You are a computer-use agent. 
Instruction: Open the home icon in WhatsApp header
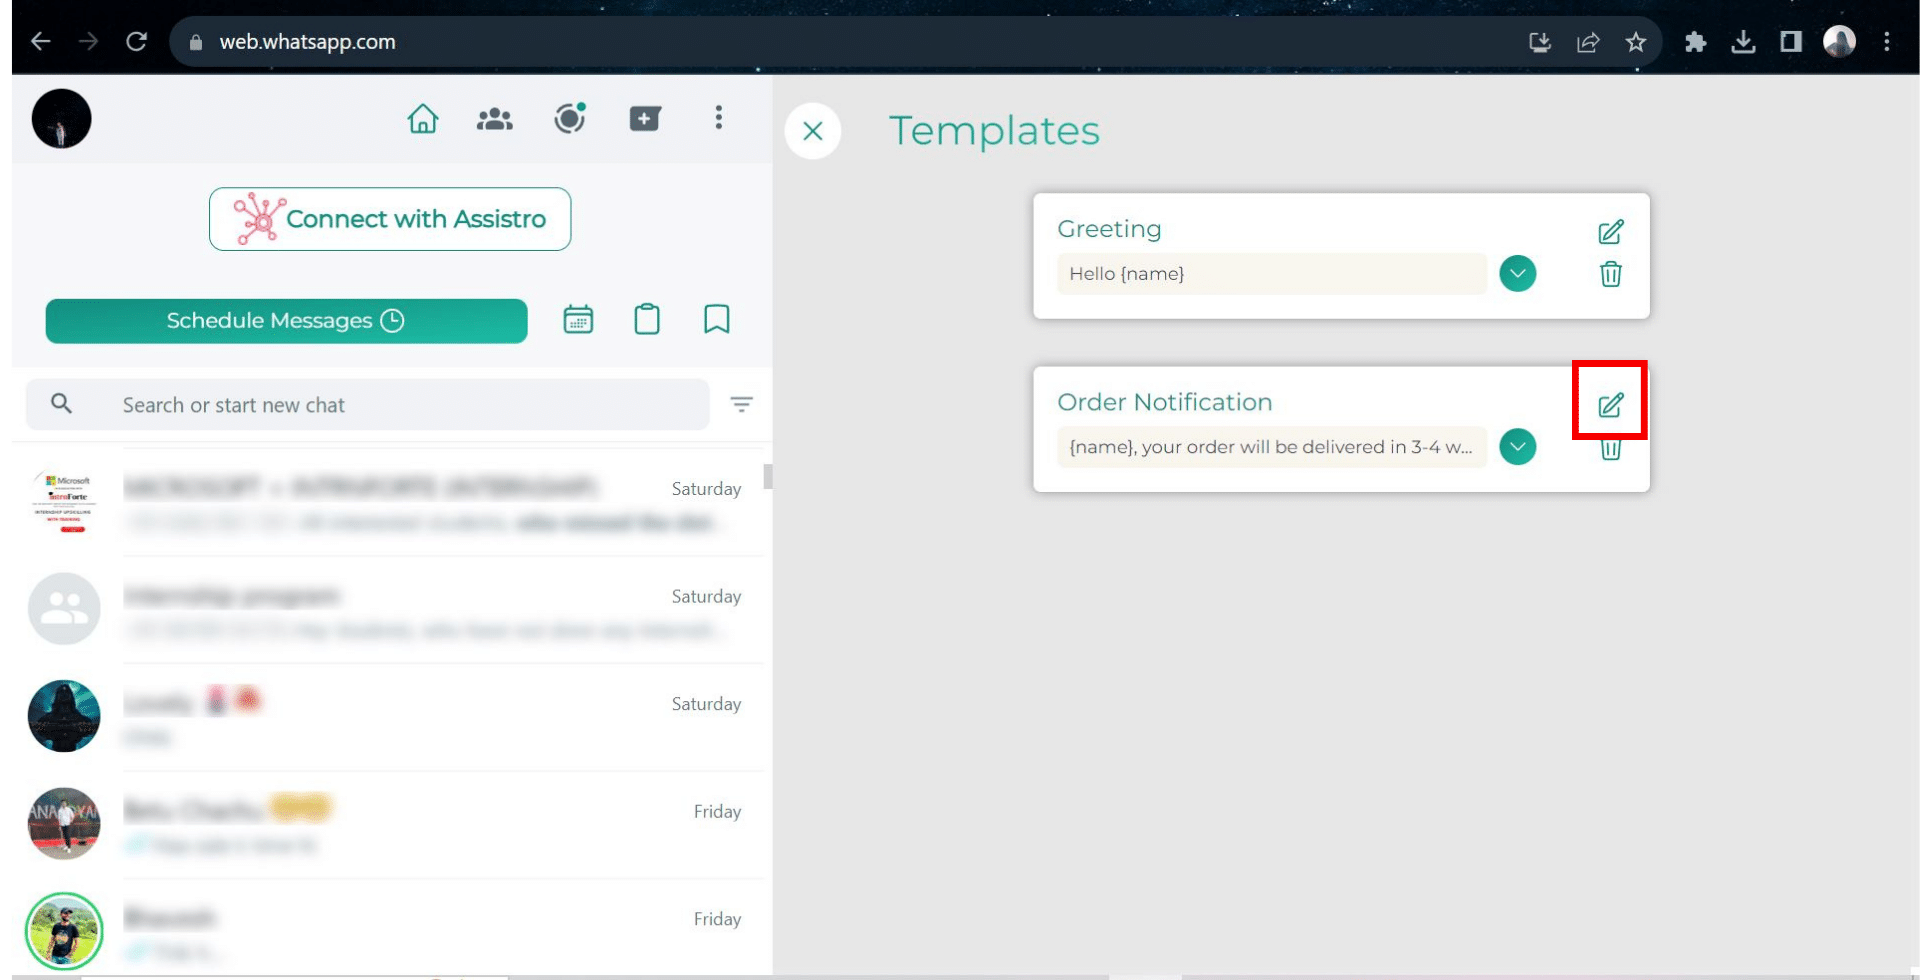[x=423, y=119]
